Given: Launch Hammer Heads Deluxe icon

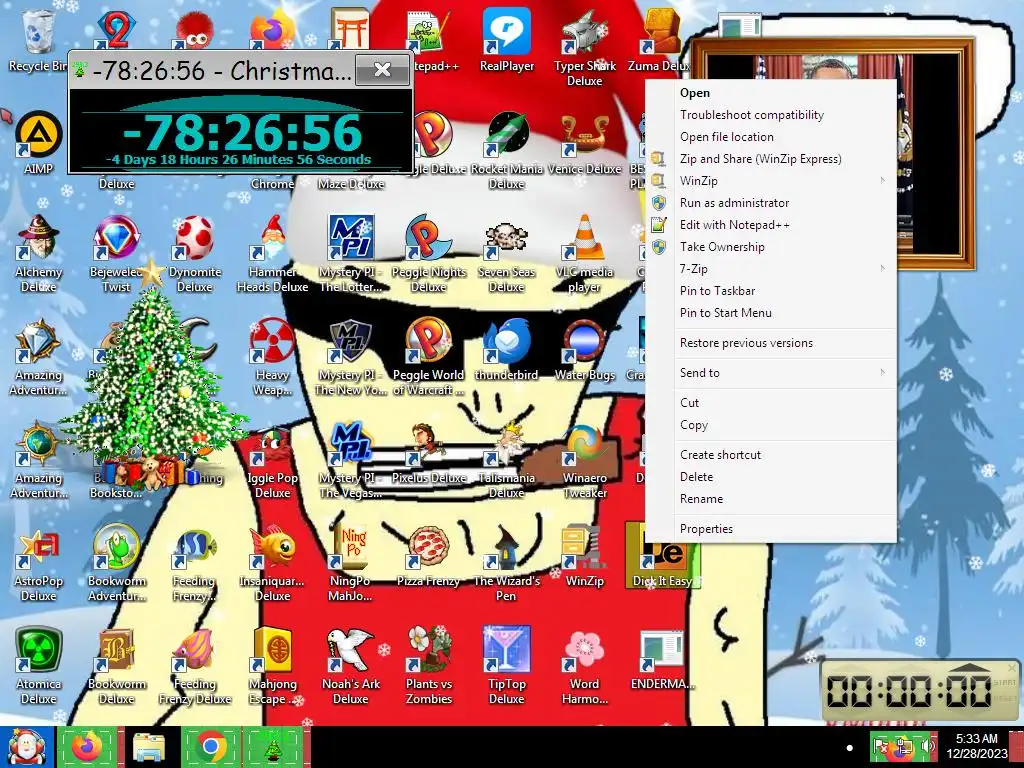Looking at the screenshot, I should tap(272, 253).
